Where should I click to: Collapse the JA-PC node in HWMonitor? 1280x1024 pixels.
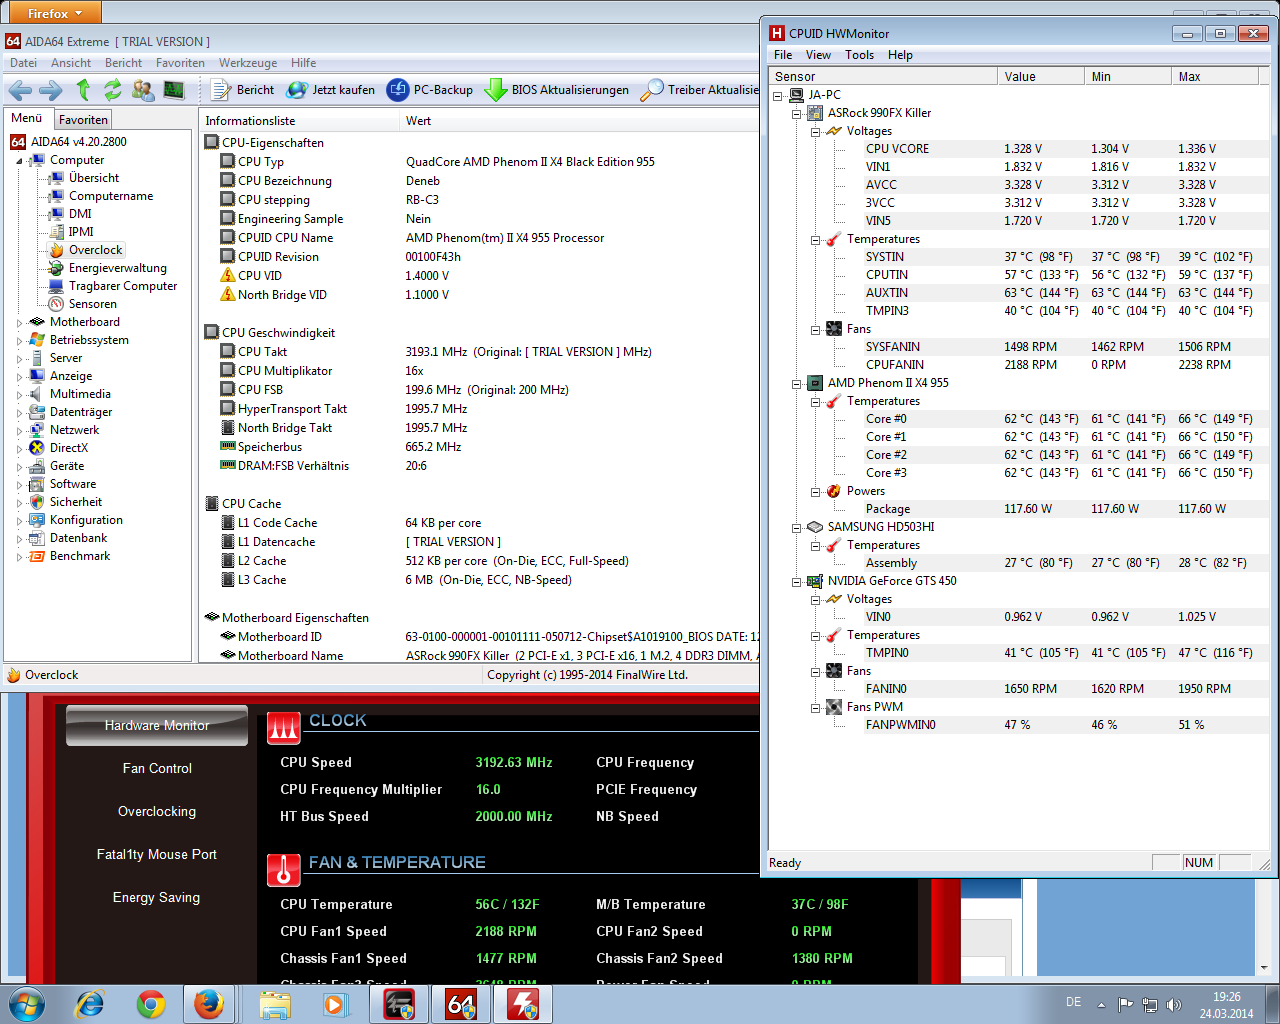[x=778, y=95]
